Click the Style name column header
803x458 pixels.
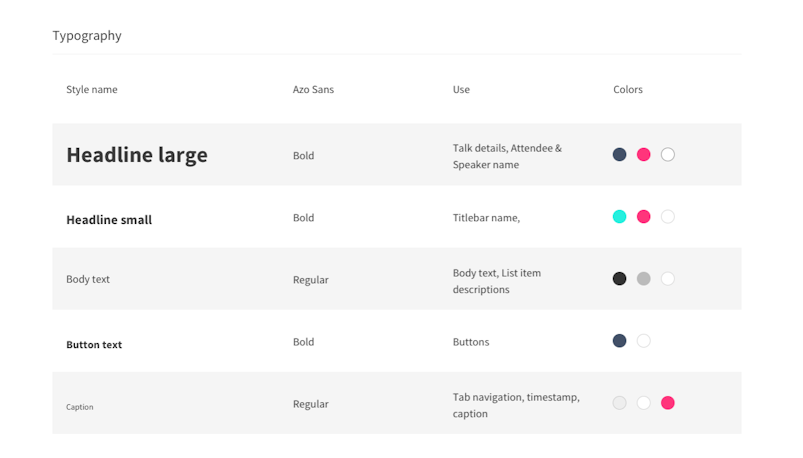(92, 90)
